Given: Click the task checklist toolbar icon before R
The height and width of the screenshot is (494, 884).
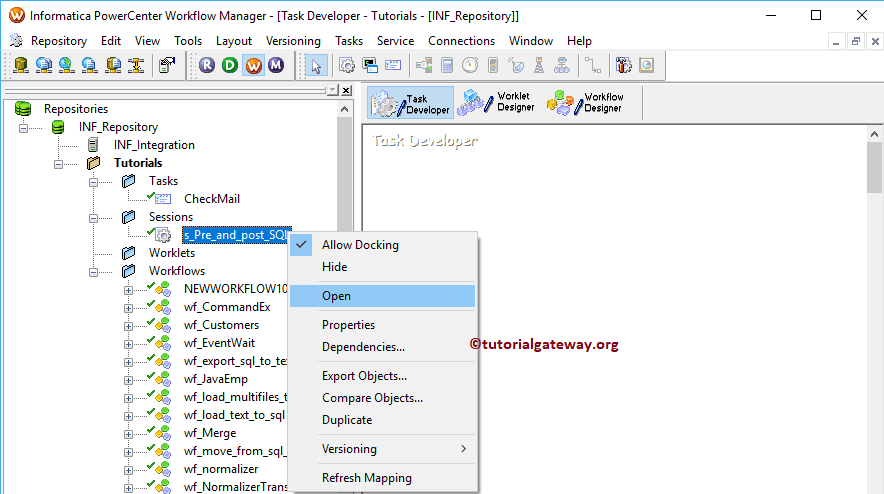Looking at the screenshot, I should [x=167, y=65].
